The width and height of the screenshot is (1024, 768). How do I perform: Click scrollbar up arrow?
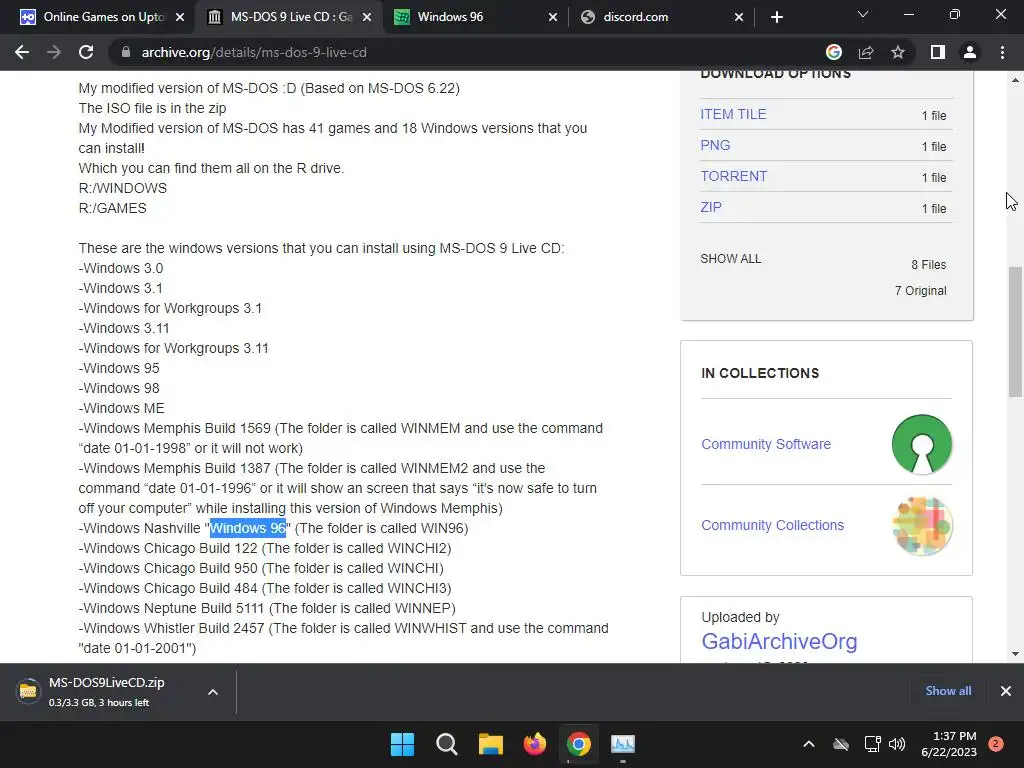point(1015,80)
